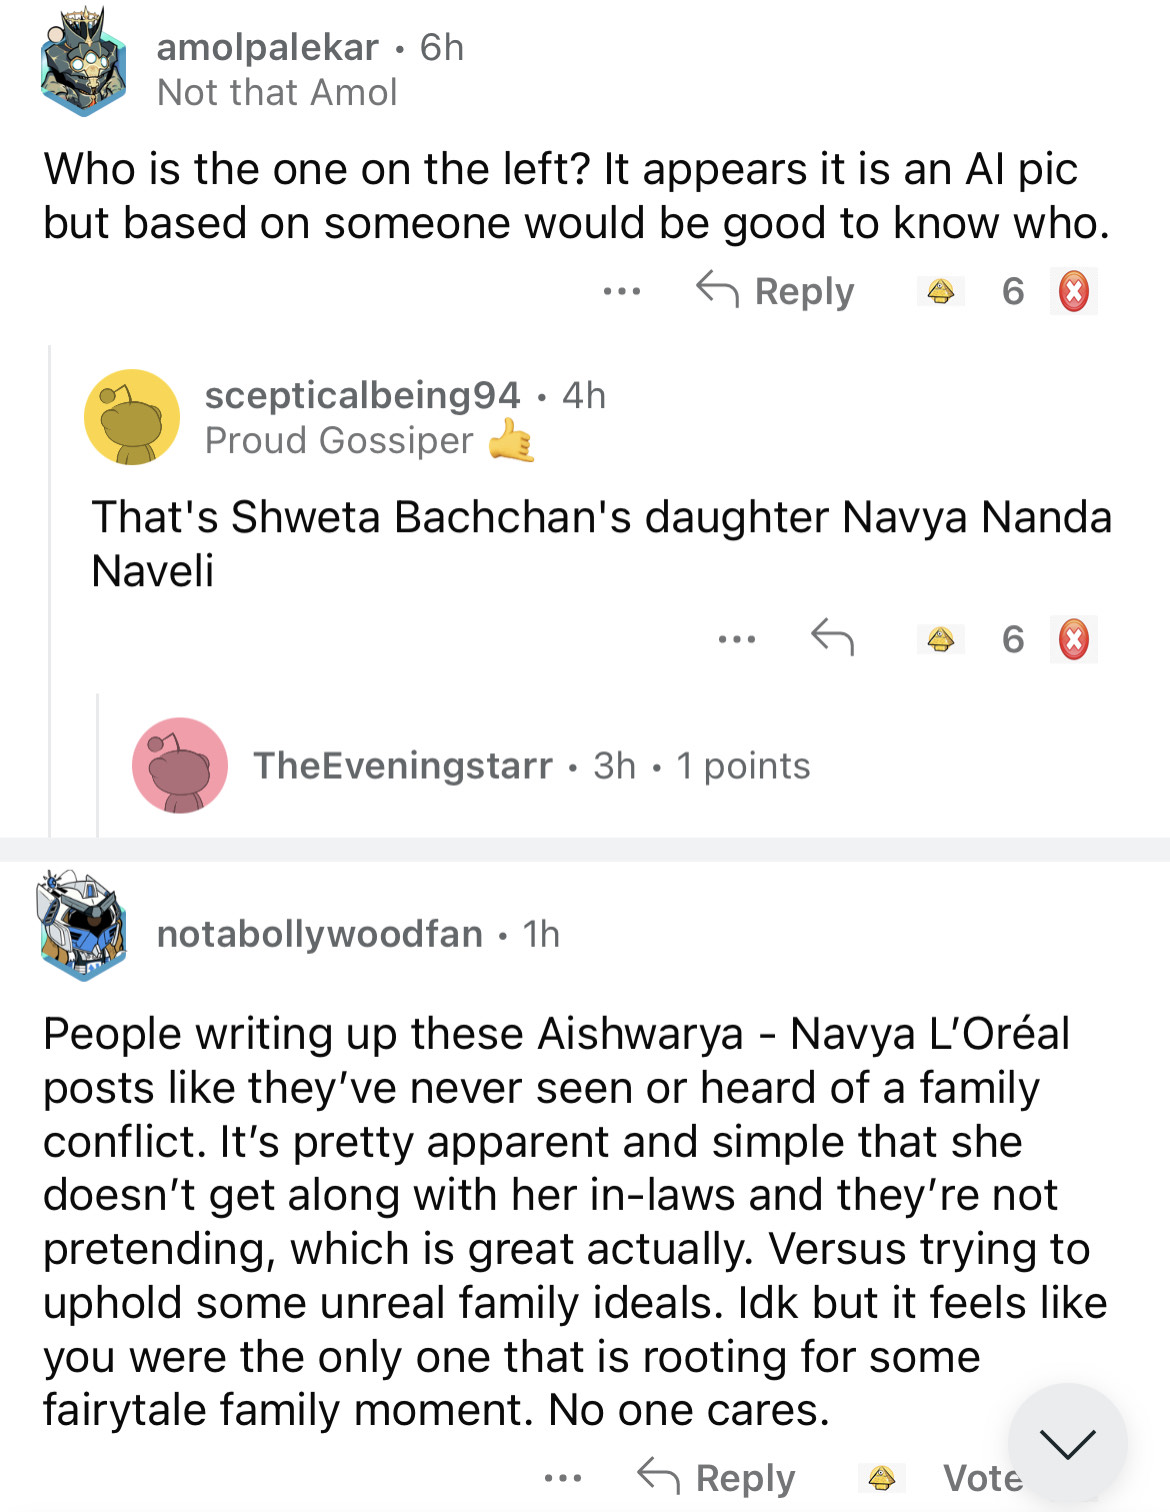
Task: Downvote amolpalekar's comment
Action: (1073, 292)
